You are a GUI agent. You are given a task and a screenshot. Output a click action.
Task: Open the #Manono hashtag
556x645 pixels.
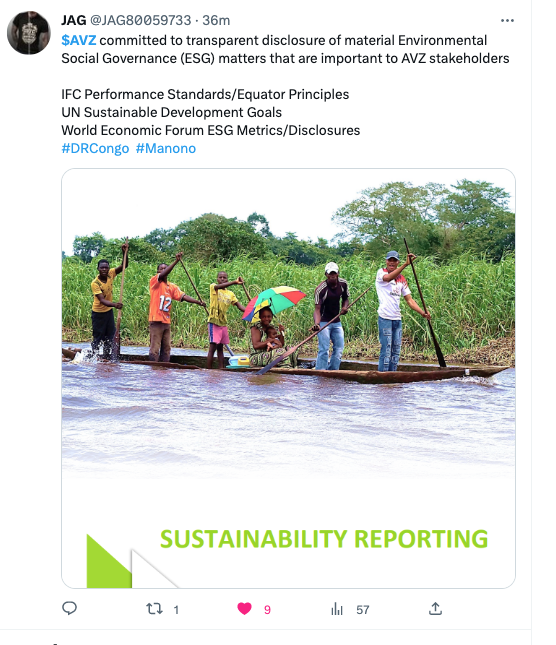point(166,148)
